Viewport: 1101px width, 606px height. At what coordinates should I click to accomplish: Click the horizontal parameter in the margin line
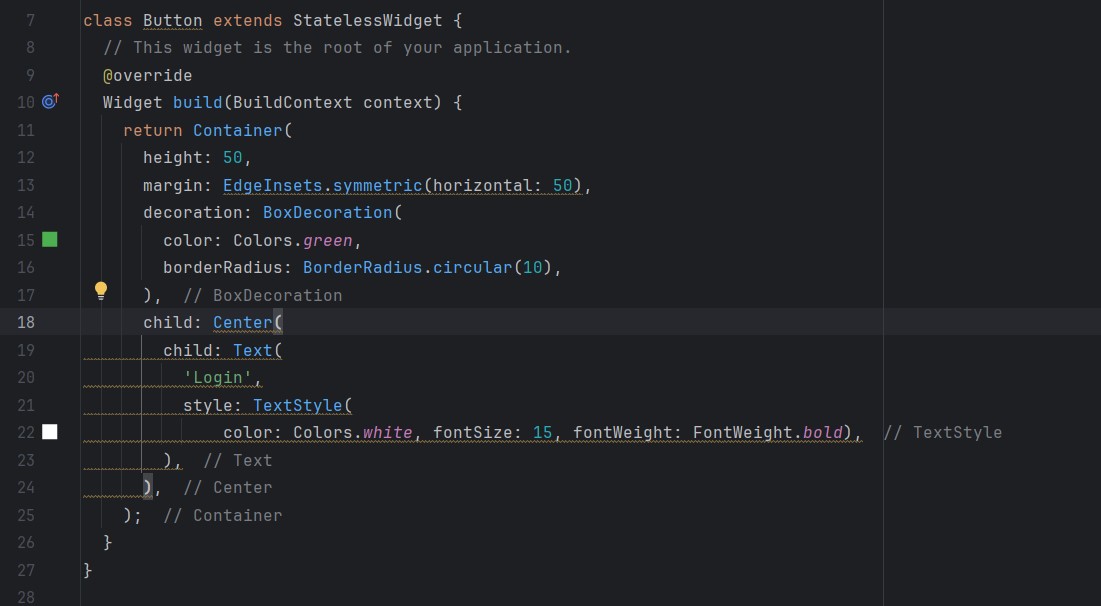point(483,185)
